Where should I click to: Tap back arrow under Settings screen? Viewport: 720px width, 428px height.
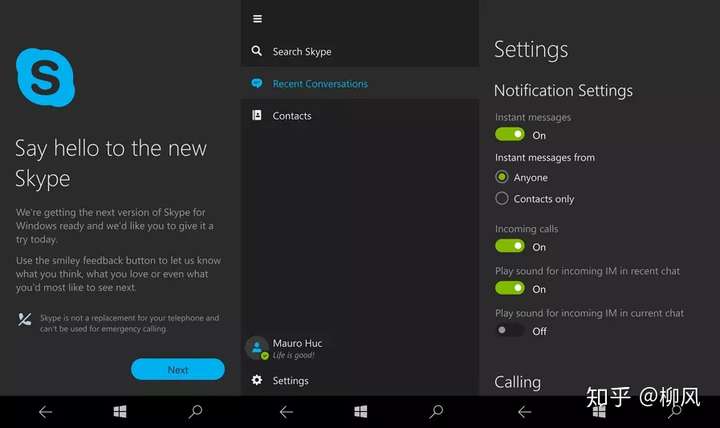[x=524, y=412]
